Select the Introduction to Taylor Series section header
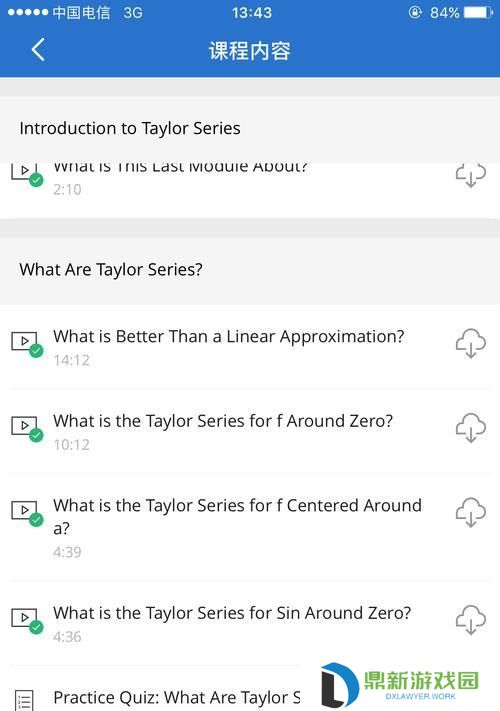 coord(250,129)
